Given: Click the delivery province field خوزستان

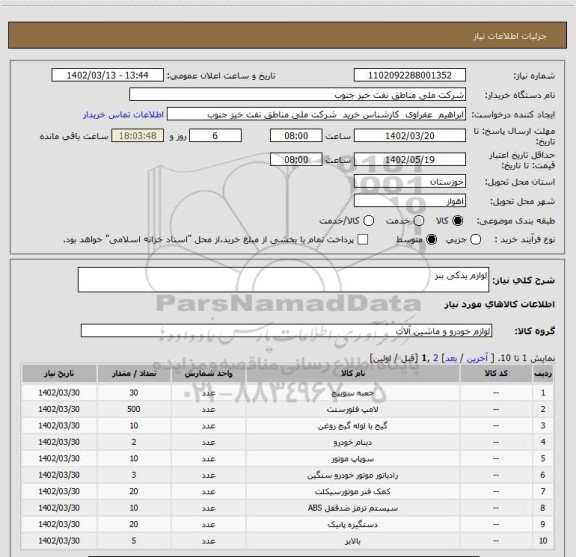Looking at the screenshot, I should click(410, 182).
